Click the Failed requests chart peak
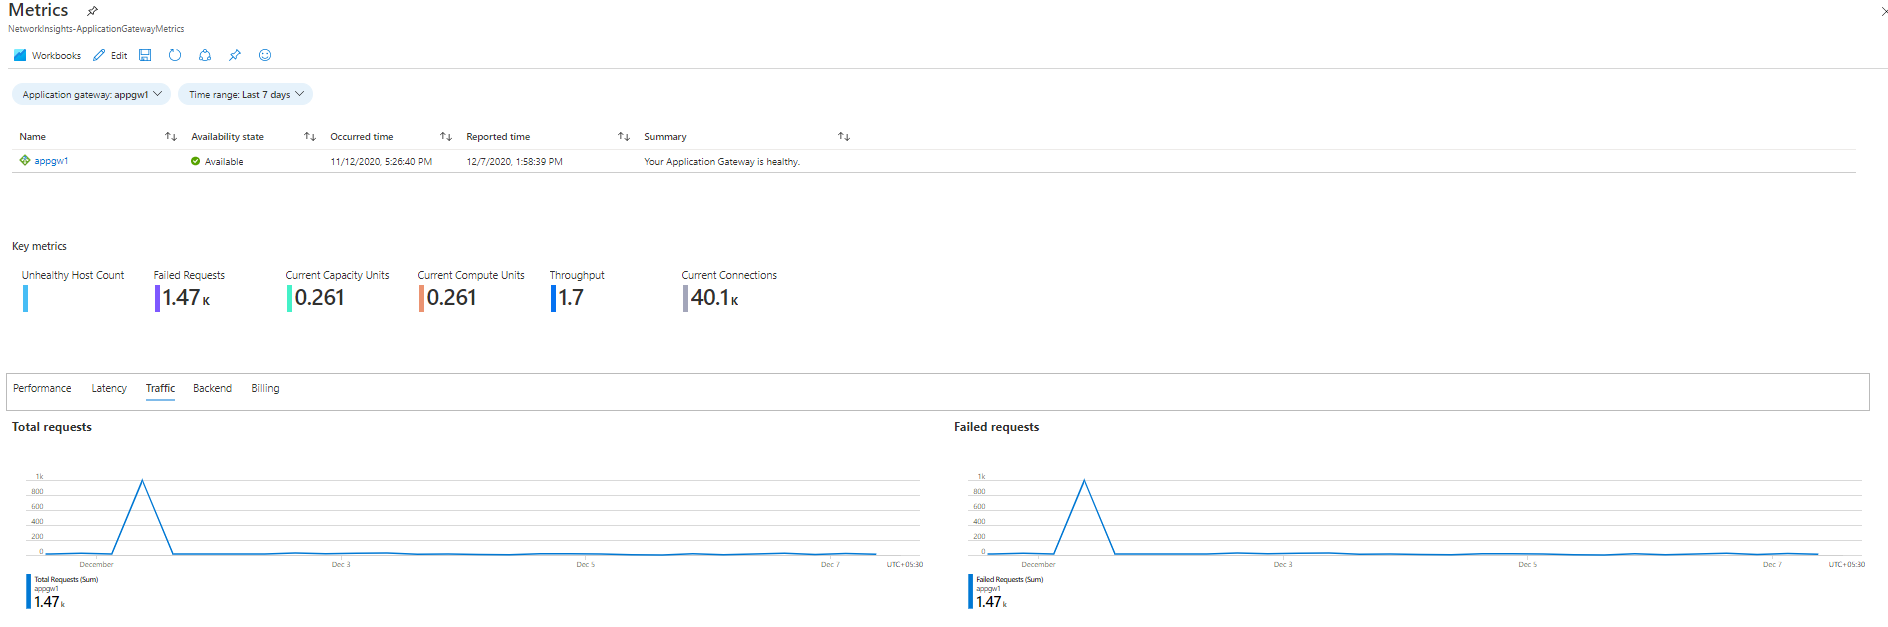 (1084, 481)
